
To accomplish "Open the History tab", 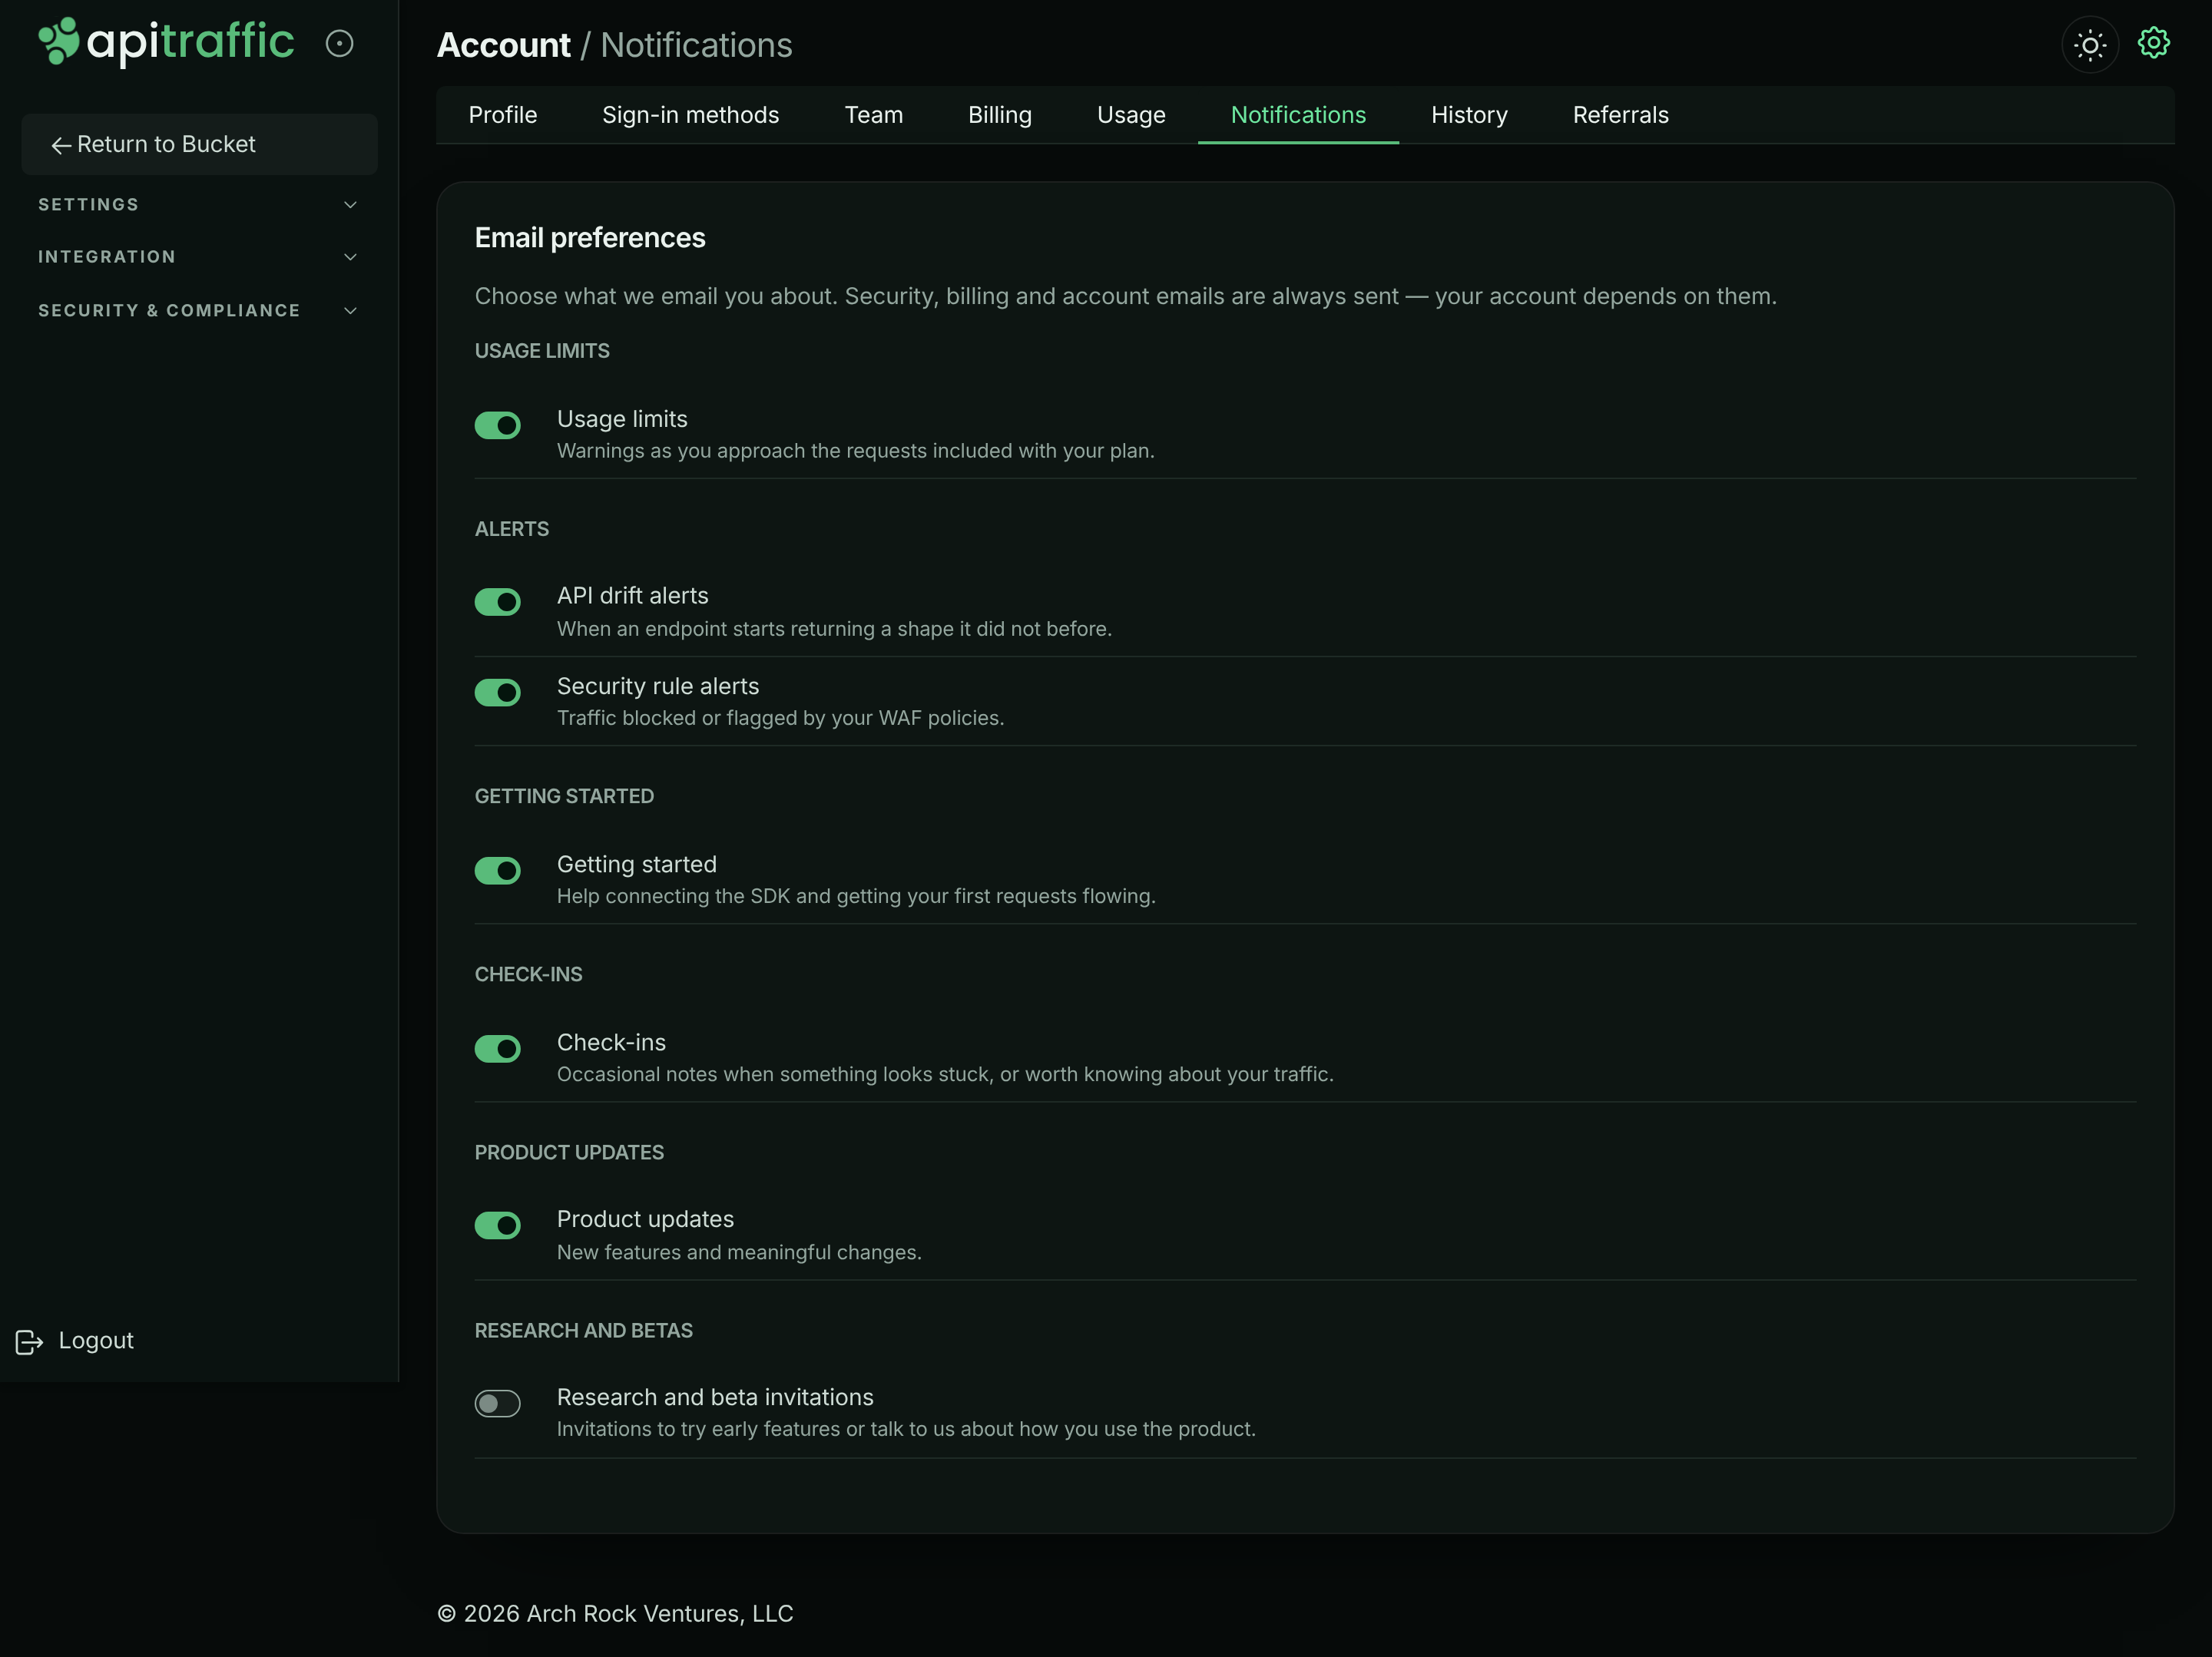I will [x=1469, y=115].
